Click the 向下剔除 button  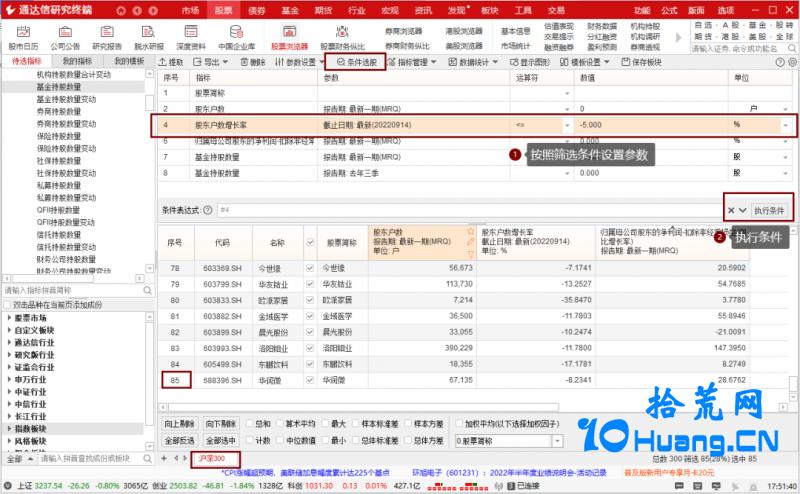(x=220, y=424)
